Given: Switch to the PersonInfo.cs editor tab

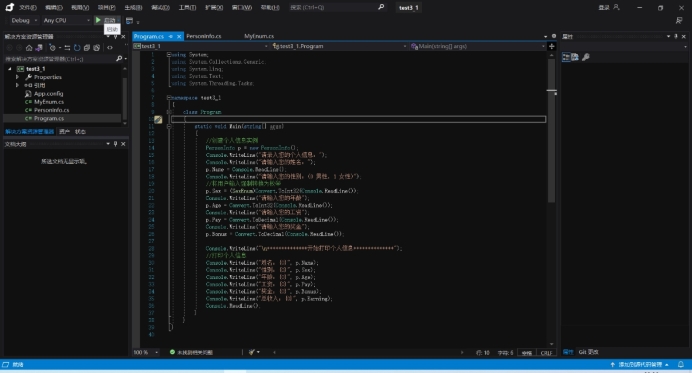Looking at the screenshot, I should point(204,36).
